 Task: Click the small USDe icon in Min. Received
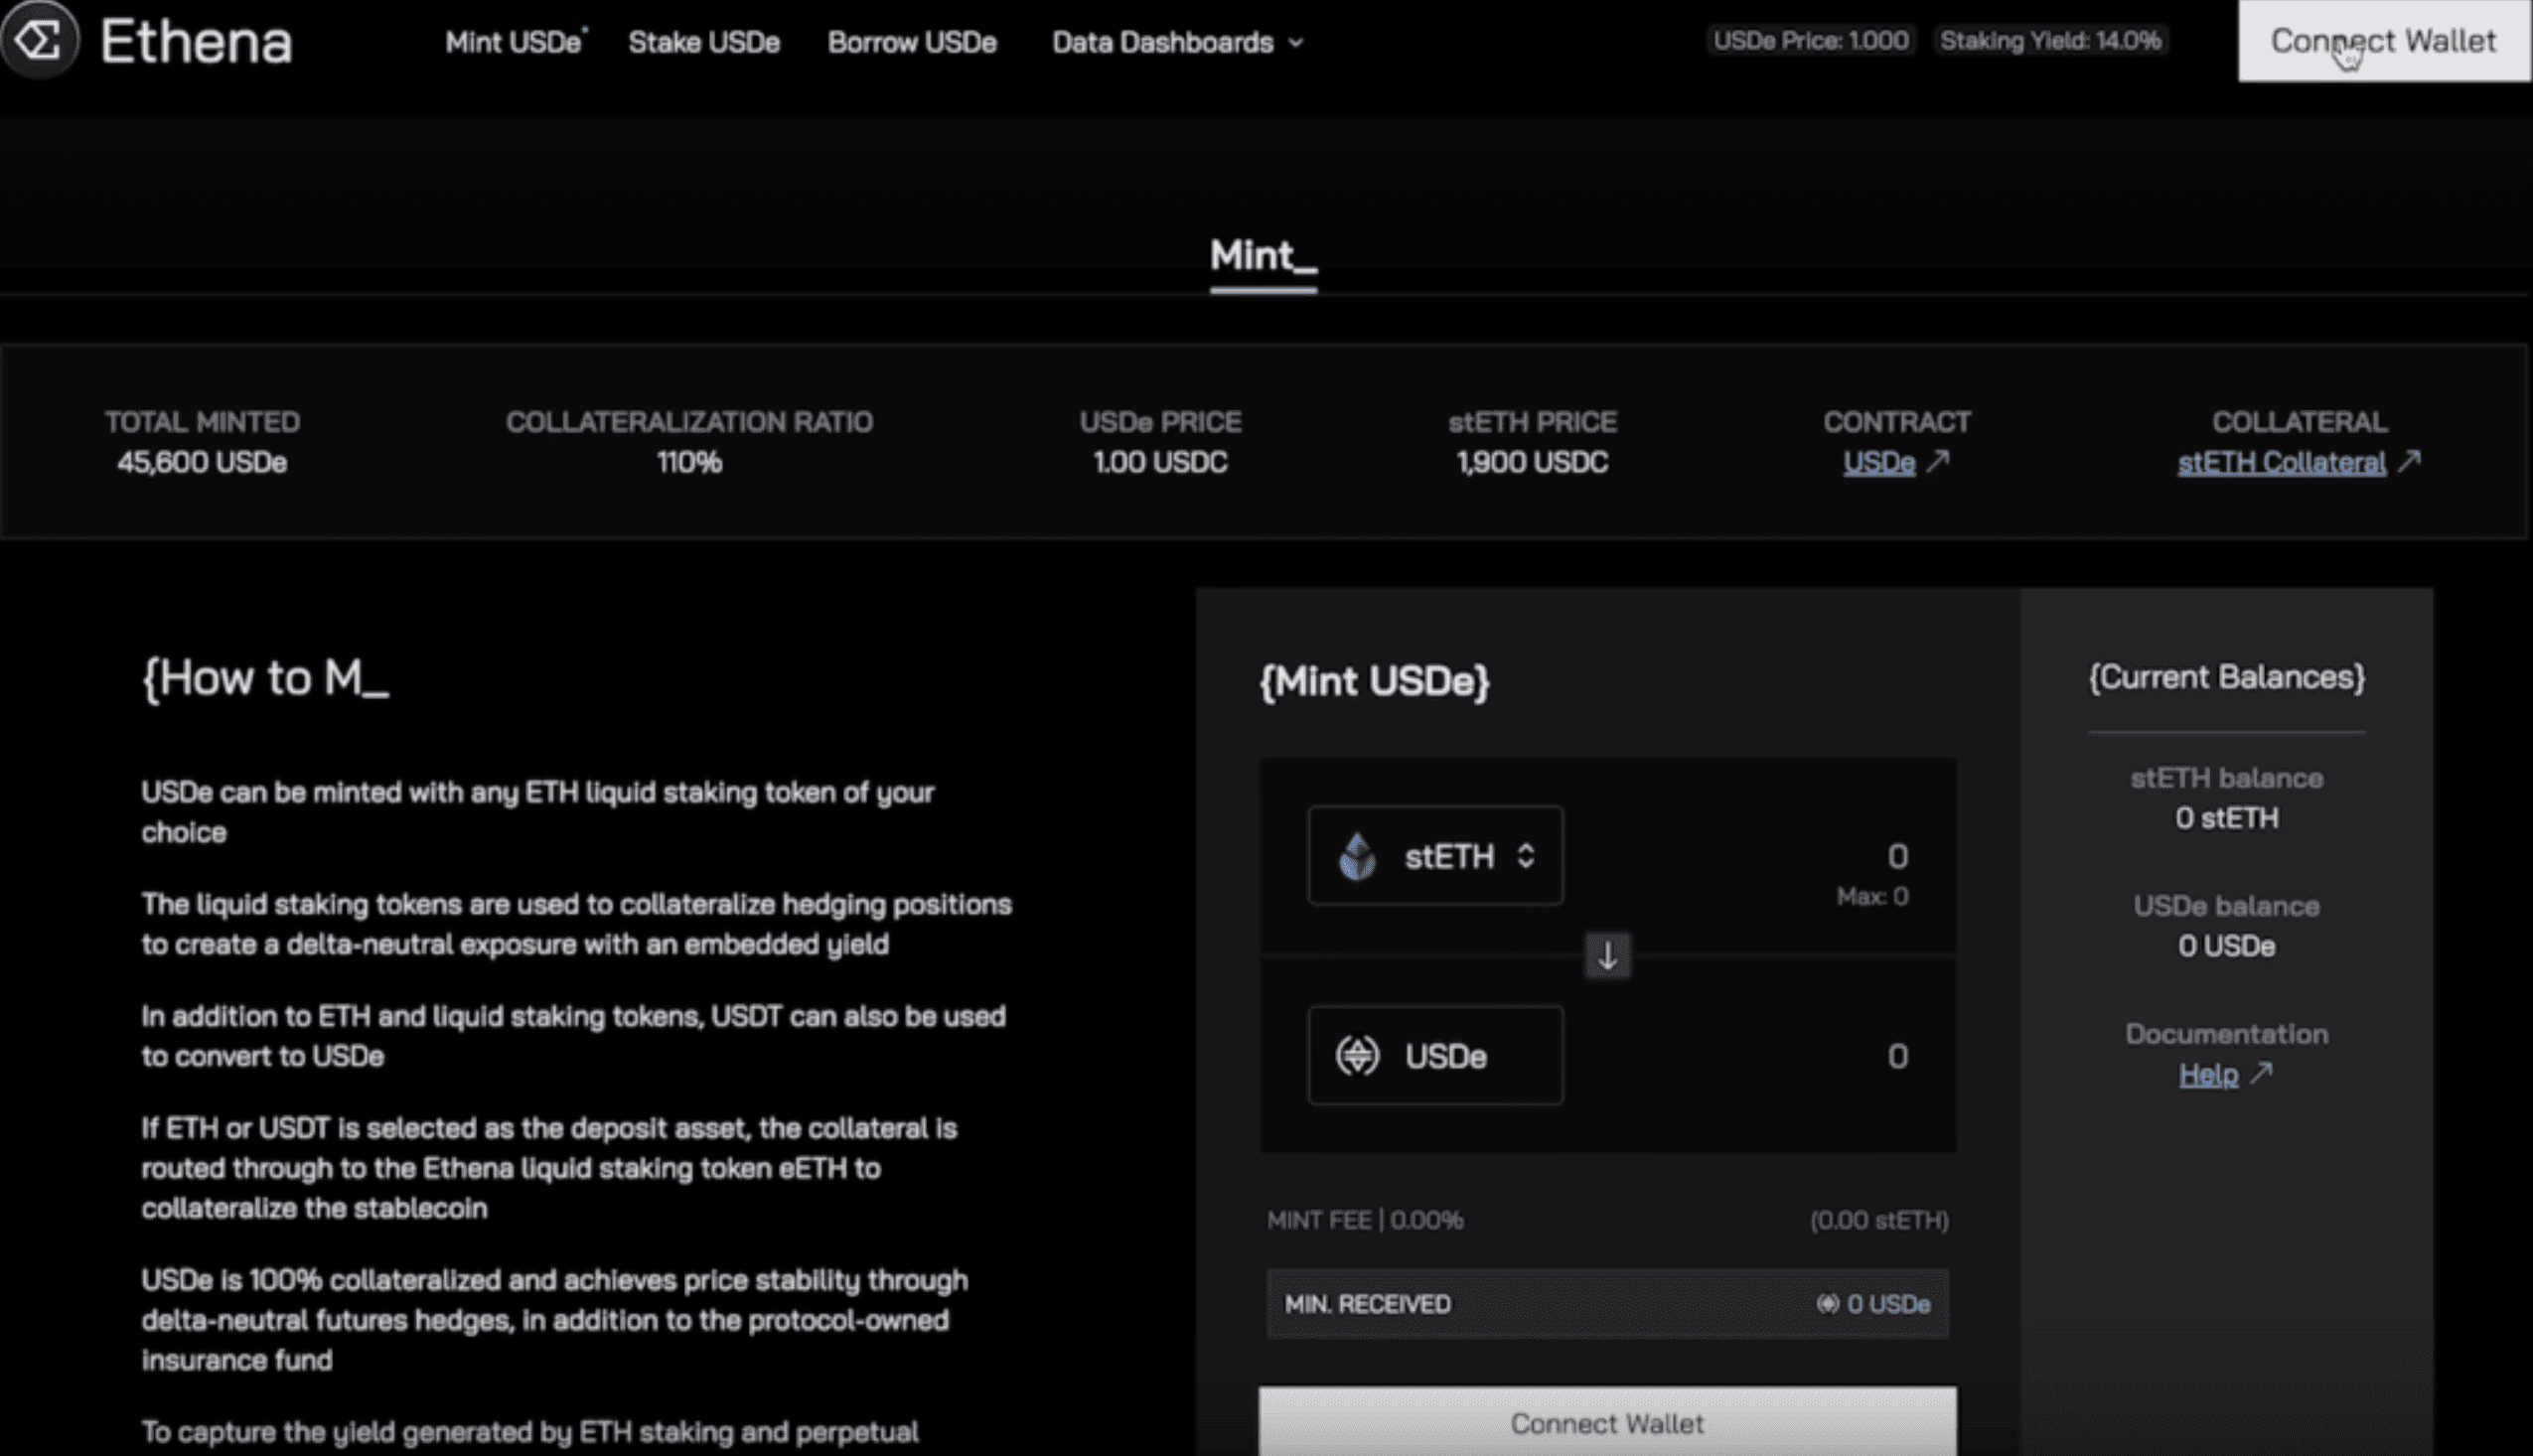(x=1827, y=1304)
